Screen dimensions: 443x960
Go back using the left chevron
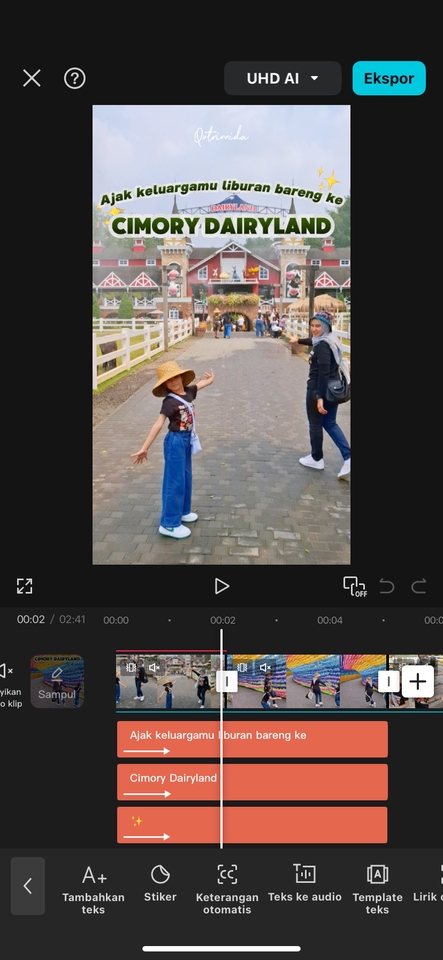[28, 886]
